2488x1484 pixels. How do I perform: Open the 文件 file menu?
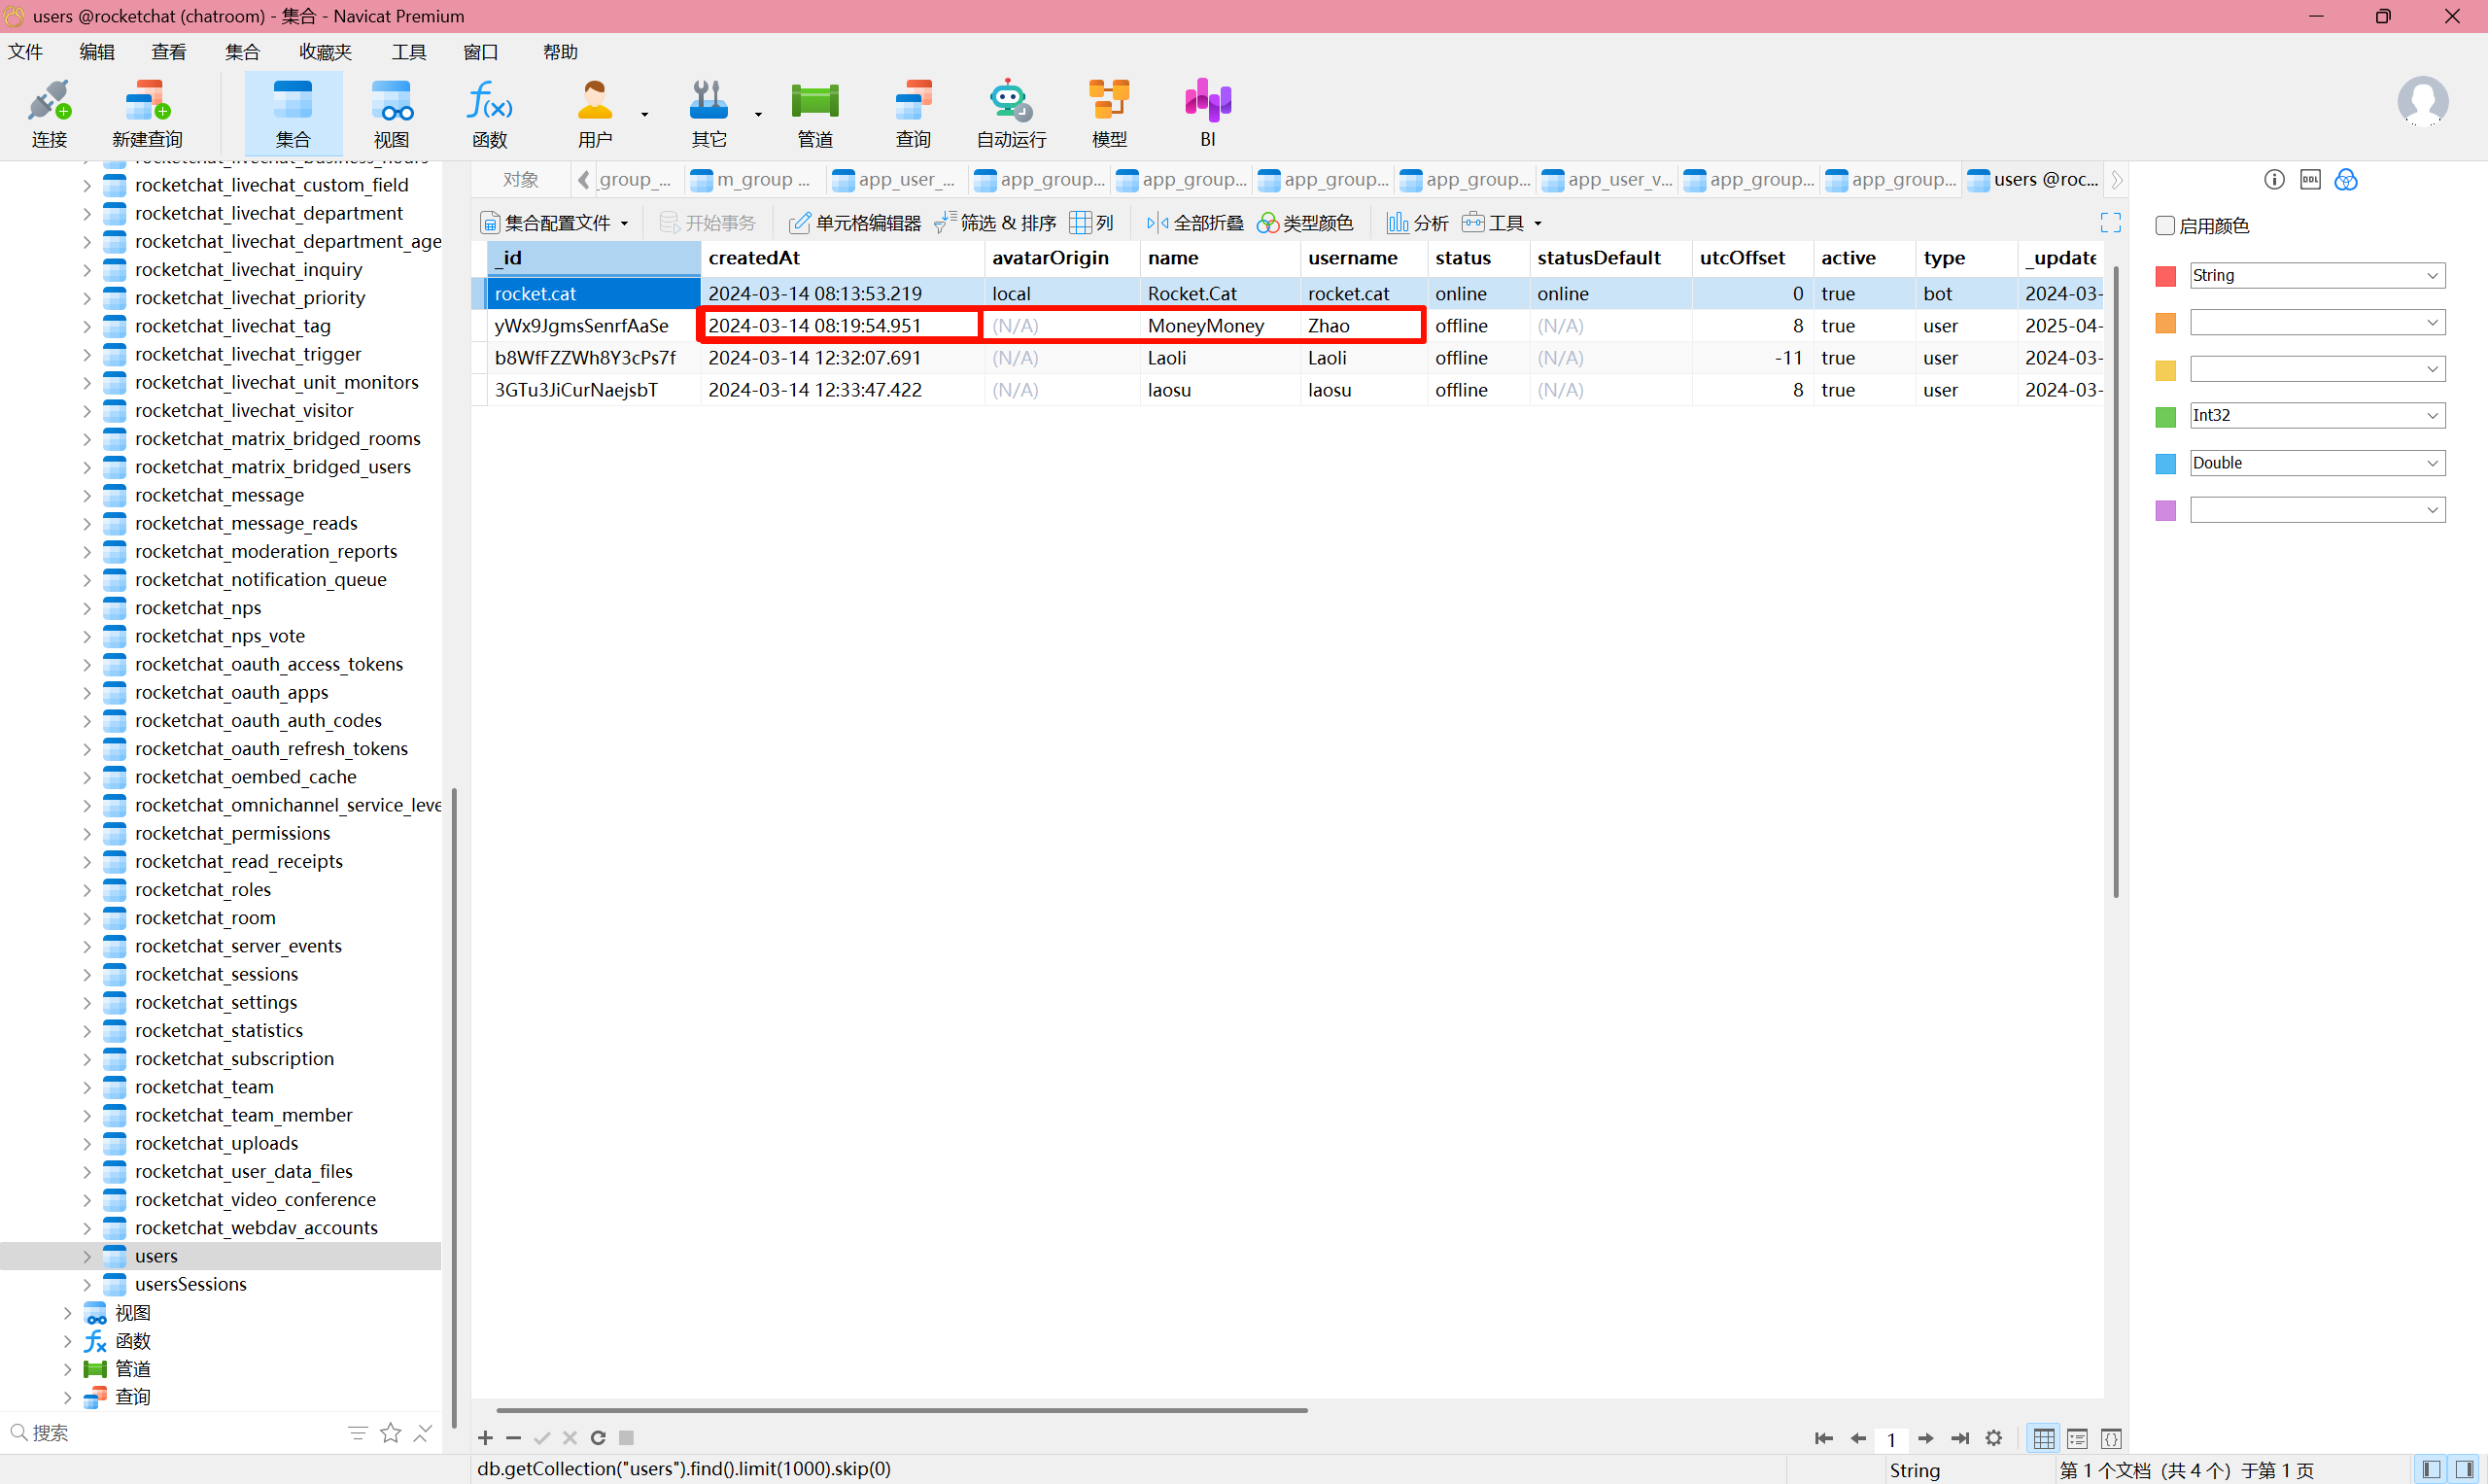[26, 52]
